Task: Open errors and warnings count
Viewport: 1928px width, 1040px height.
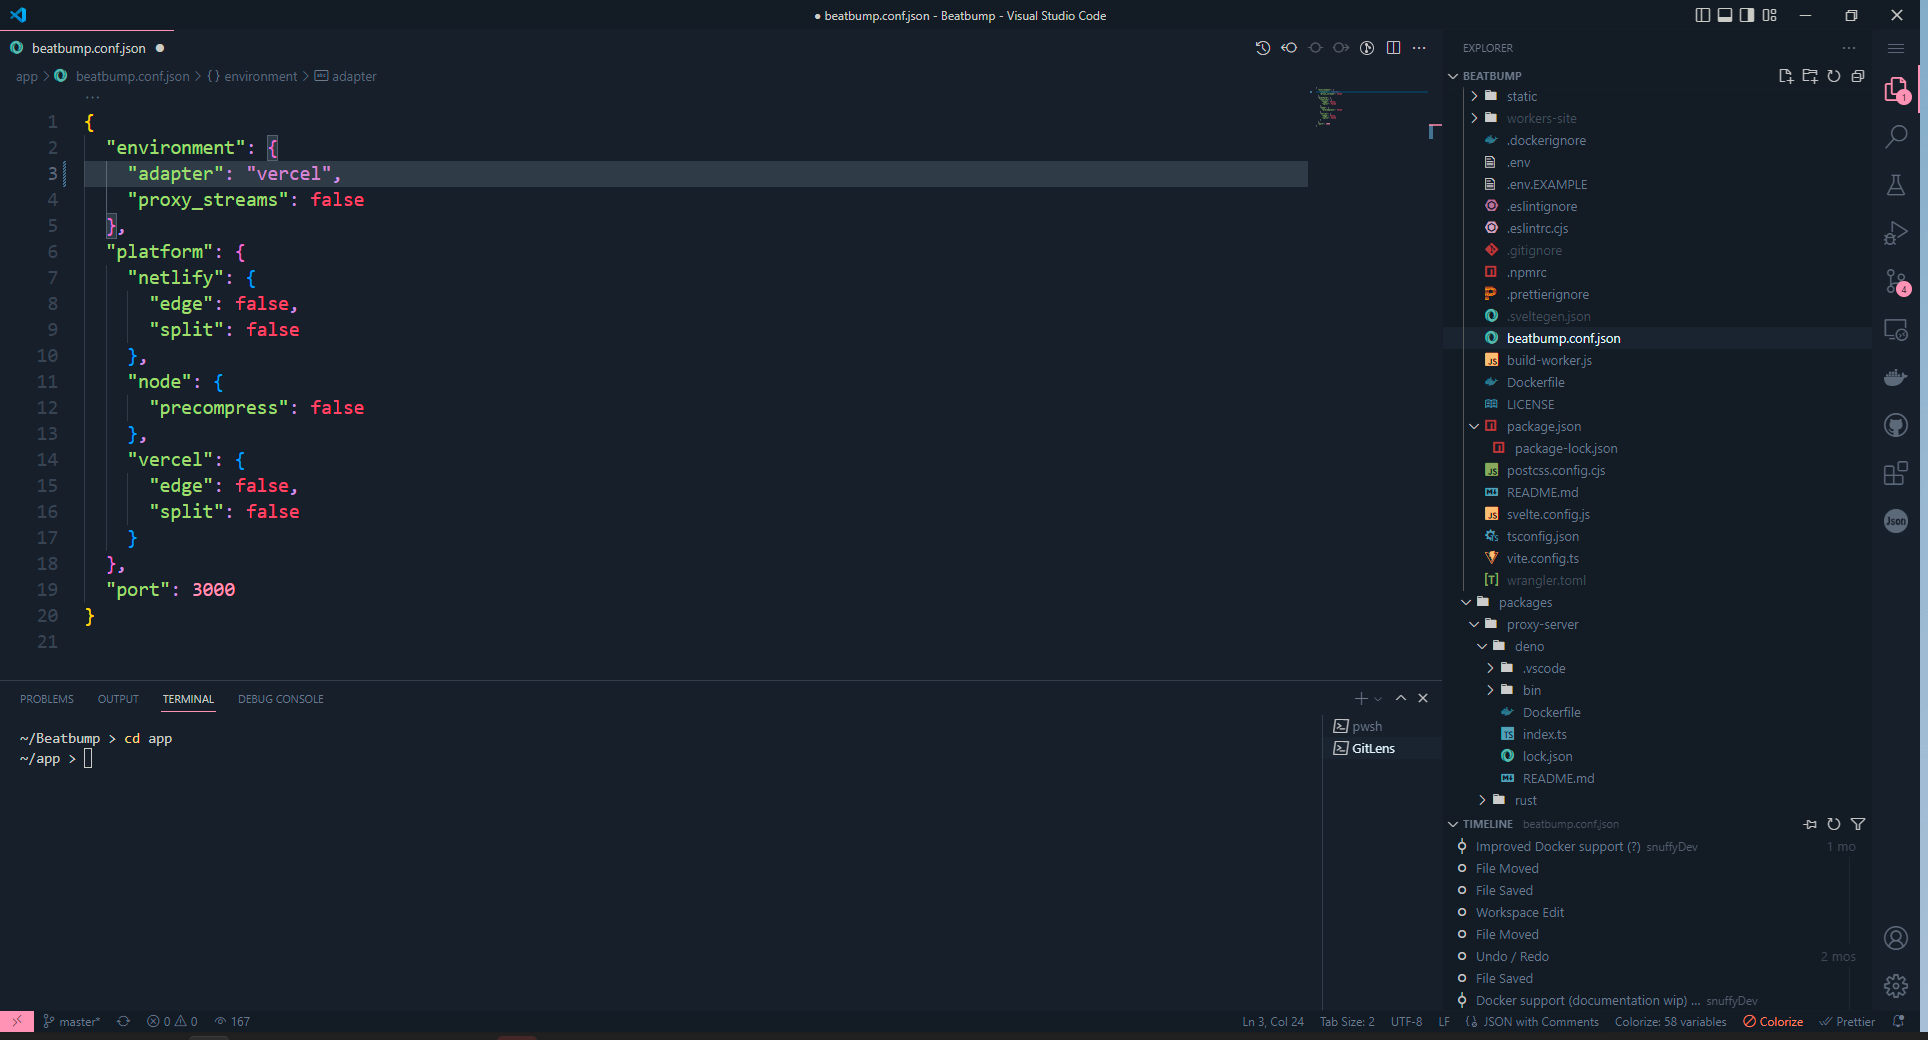Action: click(172, 1021)
